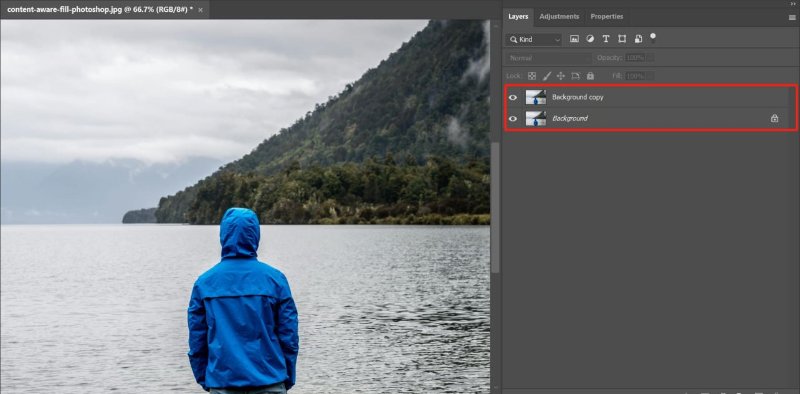The height and width of the screenshot is (394, 800).
Task: Collapse panels with double-arrow icon
Action: click(x=792, y=3)
